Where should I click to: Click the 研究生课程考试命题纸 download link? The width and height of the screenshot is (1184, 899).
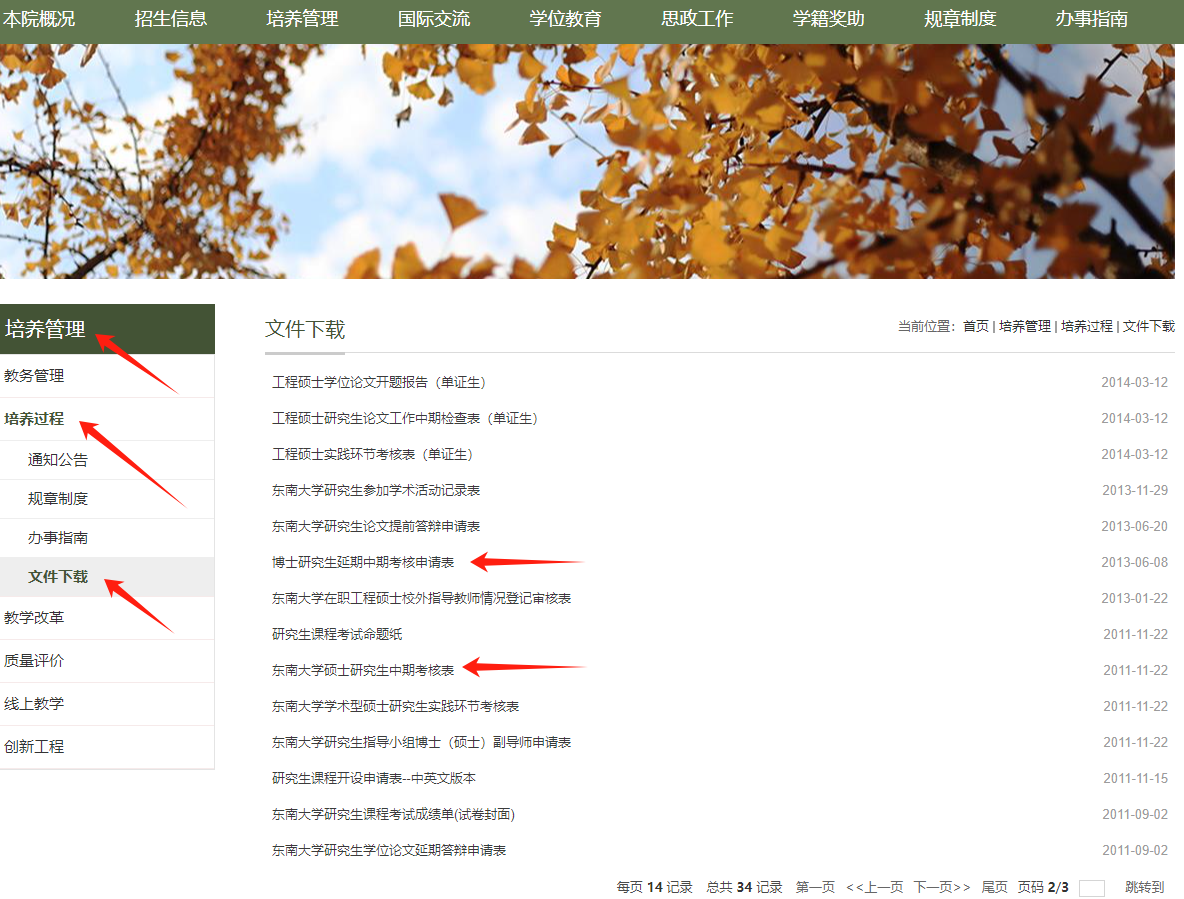click(x=337, y=634)
